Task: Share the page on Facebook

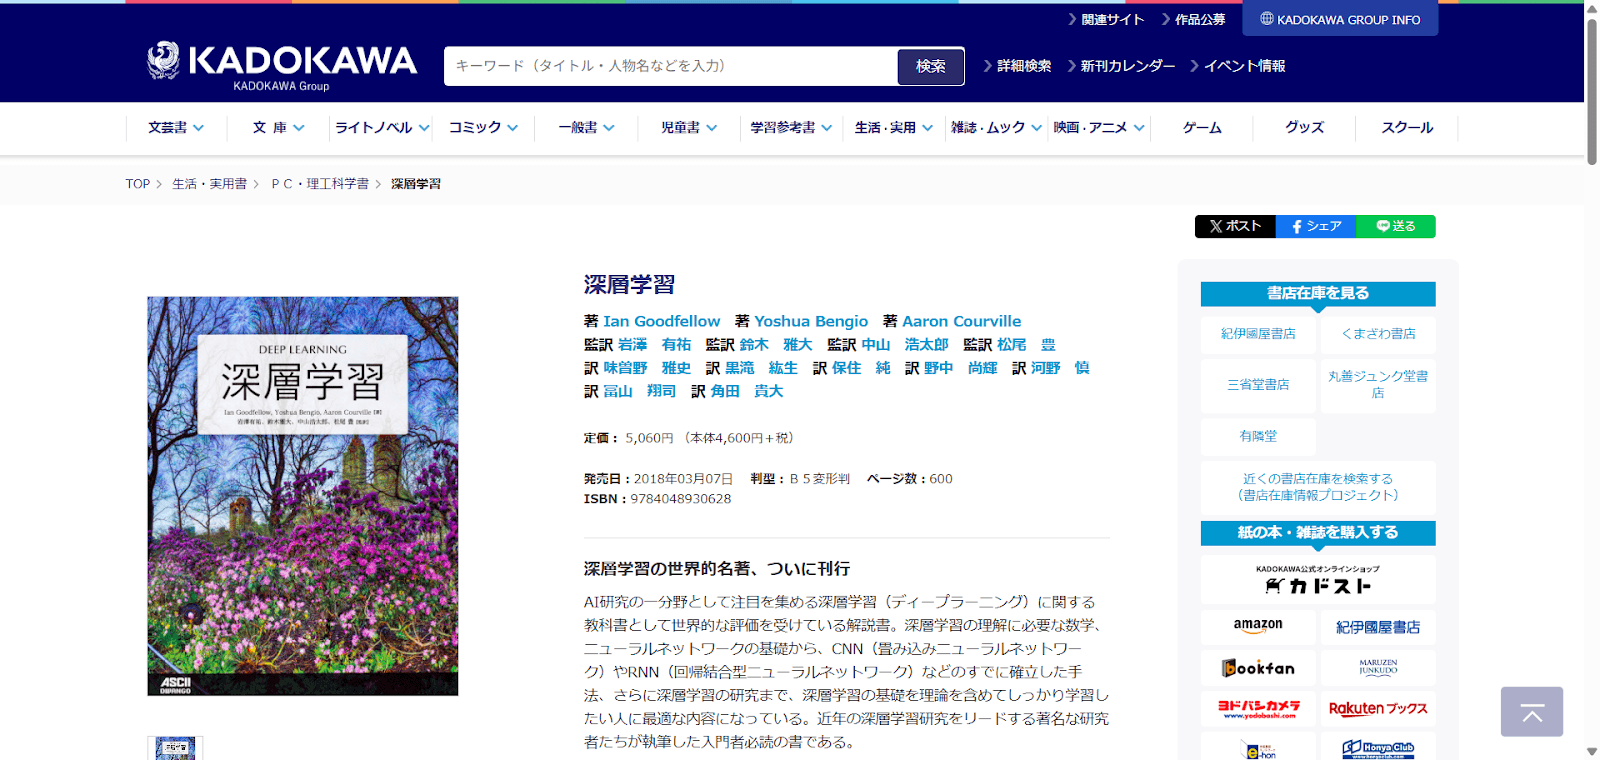Action: (x=1316, y=226)
